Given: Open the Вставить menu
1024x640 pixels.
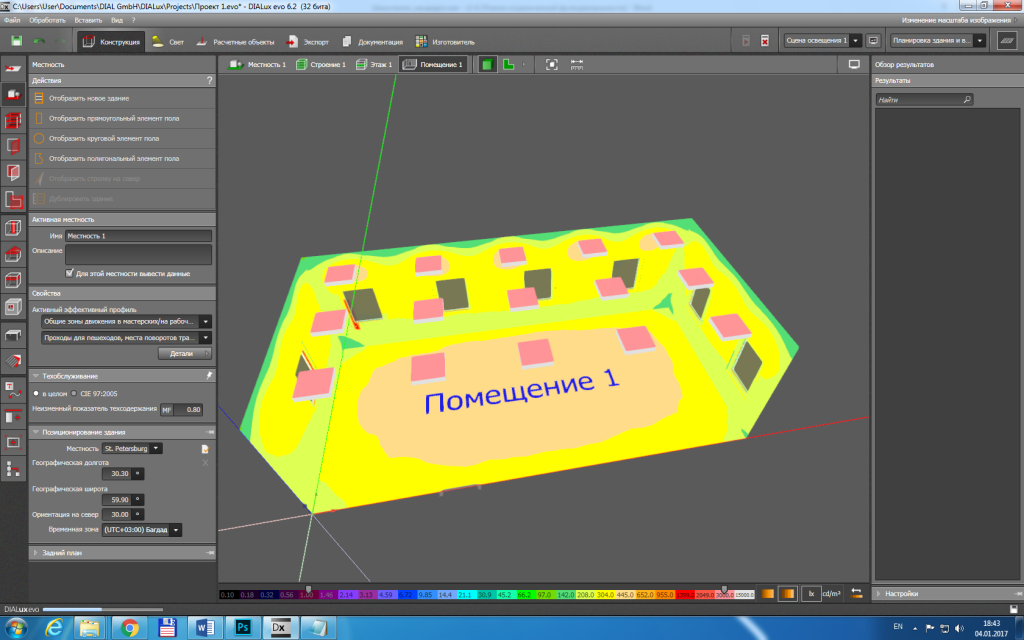Looking at the screenshot, I should click(x=88, y=20).
